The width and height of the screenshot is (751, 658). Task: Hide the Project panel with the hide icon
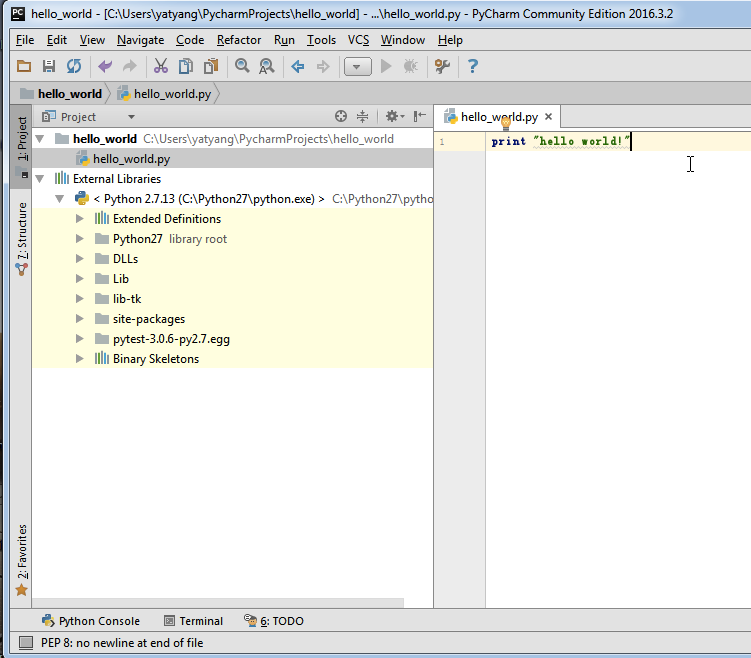coord(420,116)
